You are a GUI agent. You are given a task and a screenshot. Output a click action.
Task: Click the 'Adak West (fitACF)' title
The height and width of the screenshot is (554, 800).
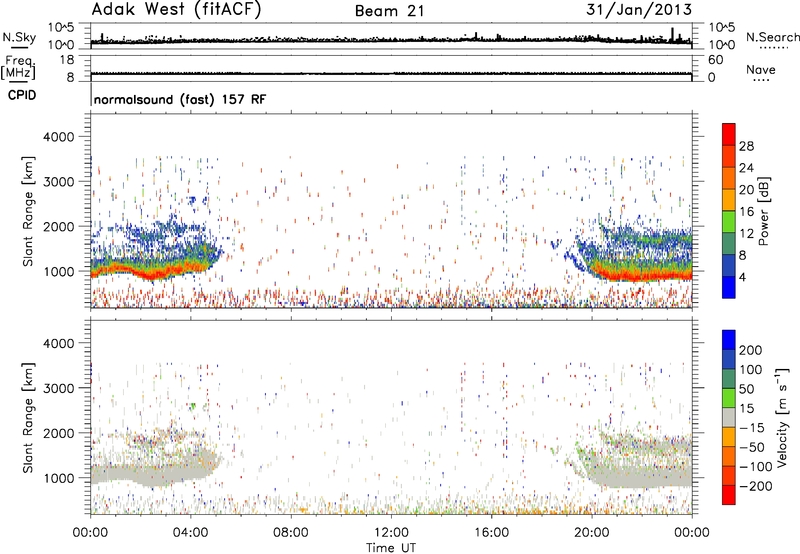pos(176,9)
